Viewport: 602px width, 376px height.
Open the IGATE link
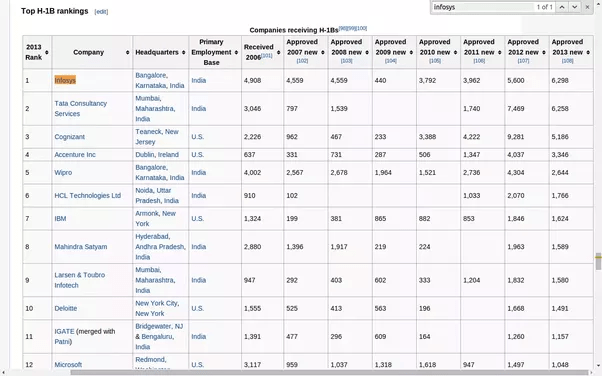[x=64, y=331]
